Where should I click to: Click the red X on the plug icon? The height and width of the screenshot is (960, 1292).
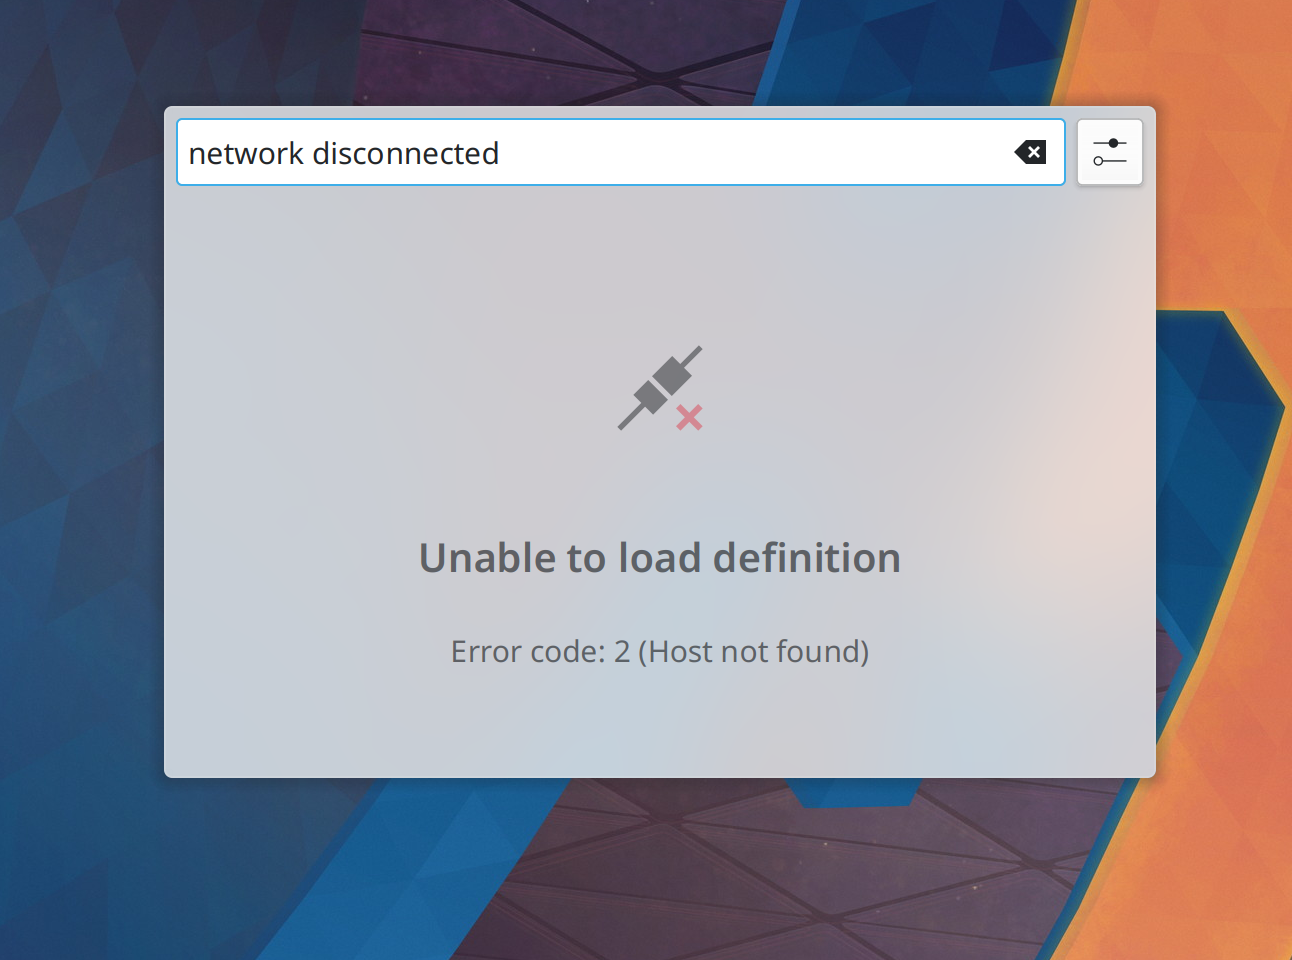(689, 417)
